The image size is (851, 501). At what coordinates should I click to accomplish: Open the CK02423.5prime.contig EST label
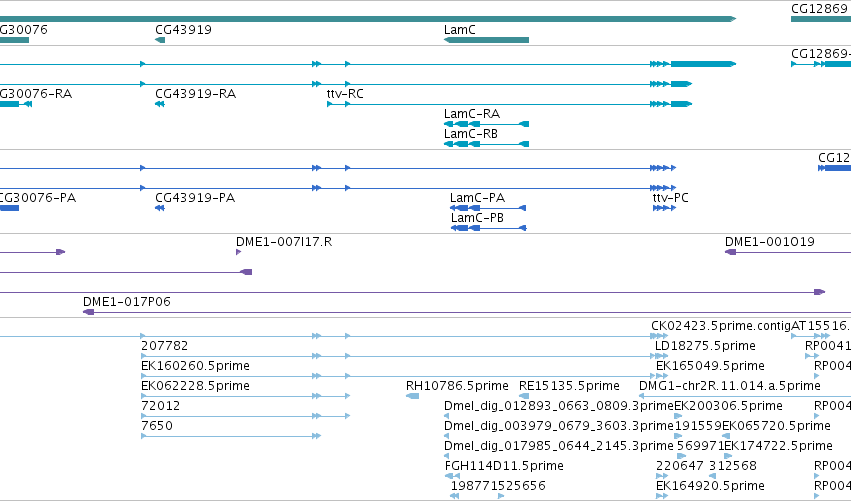721,326
